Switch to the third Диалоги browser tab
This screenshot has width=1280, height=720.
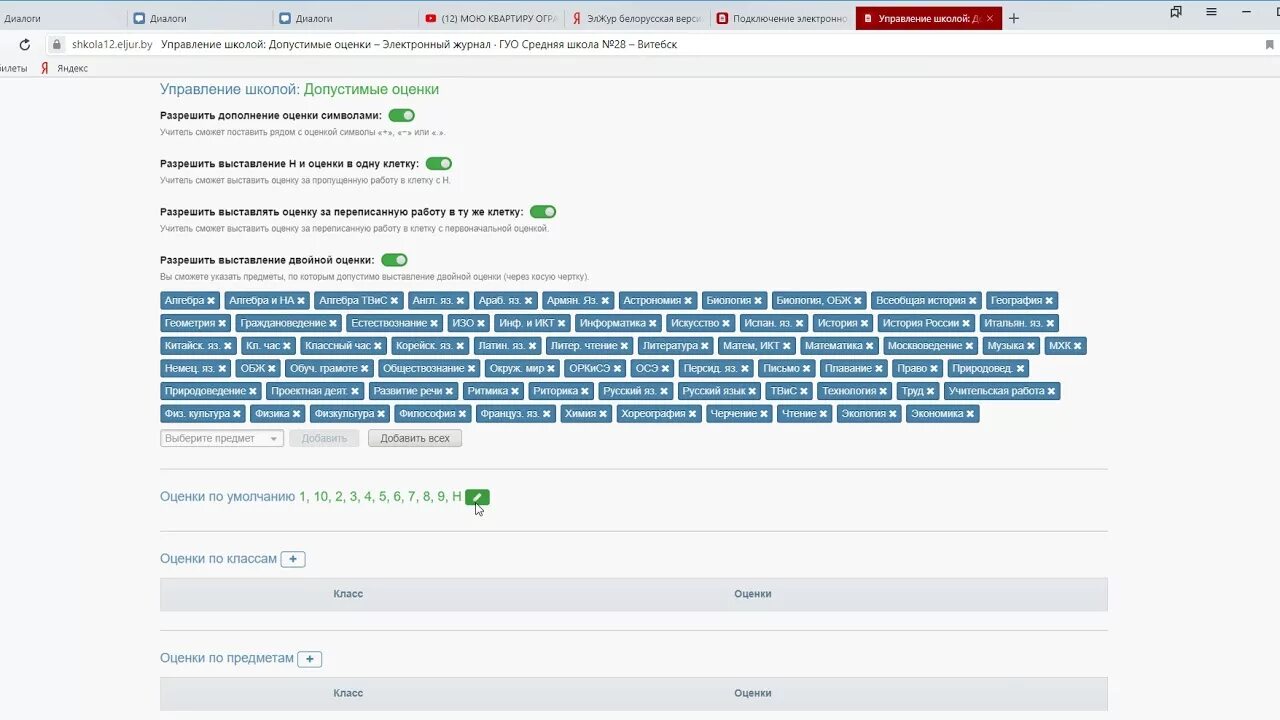[x=346, y=18]
